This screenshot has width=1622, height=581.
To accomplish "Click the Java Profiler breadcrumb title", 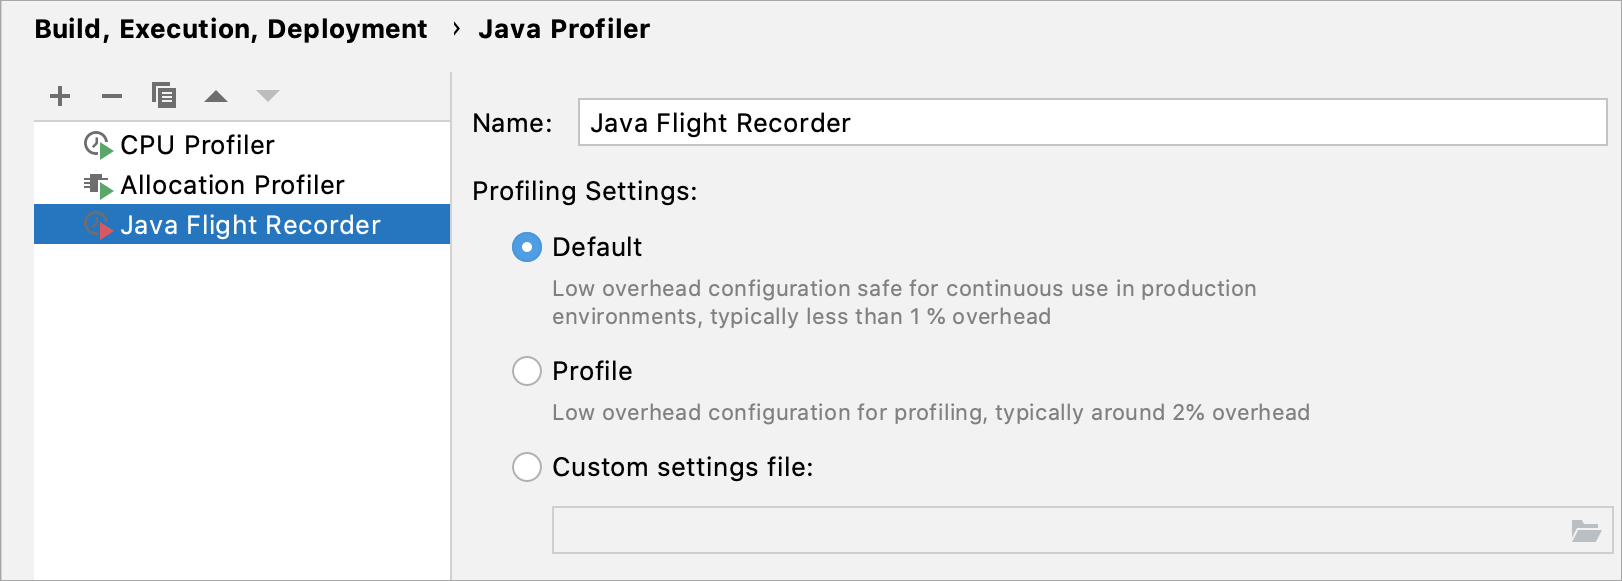I will pyautogui.click(x=564, y=29).
